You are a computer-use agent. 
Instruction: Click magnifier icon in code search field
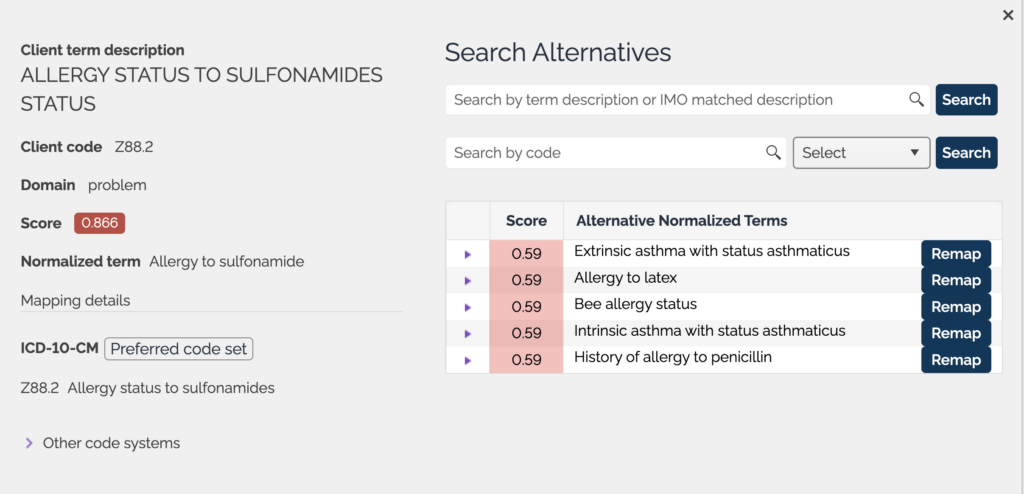click(773, 153)
